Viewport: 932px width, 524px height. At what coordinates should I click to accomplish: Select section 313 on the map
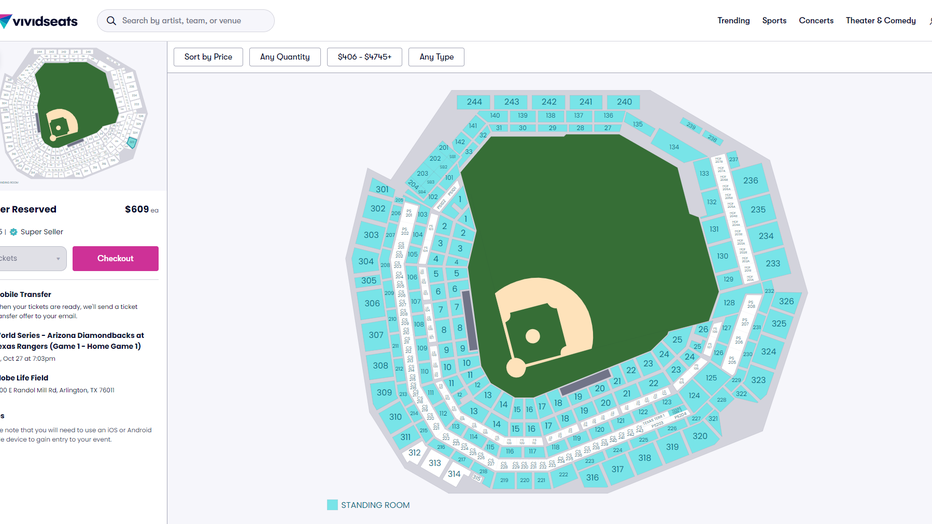(x=434, y=463)
